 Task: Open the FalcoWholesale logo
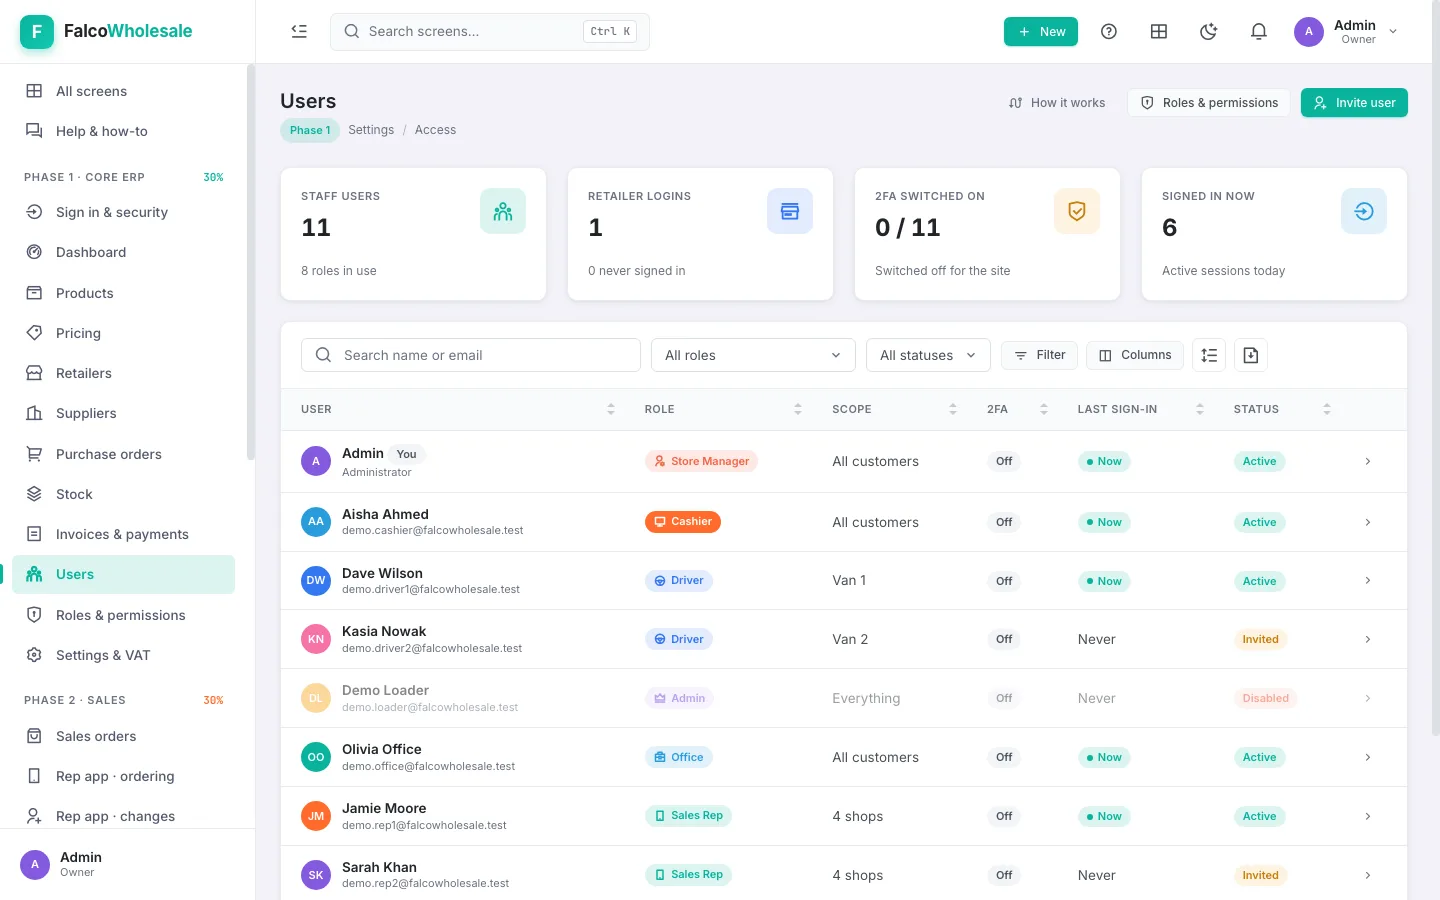pyautogui.click(x=107, y=32)
